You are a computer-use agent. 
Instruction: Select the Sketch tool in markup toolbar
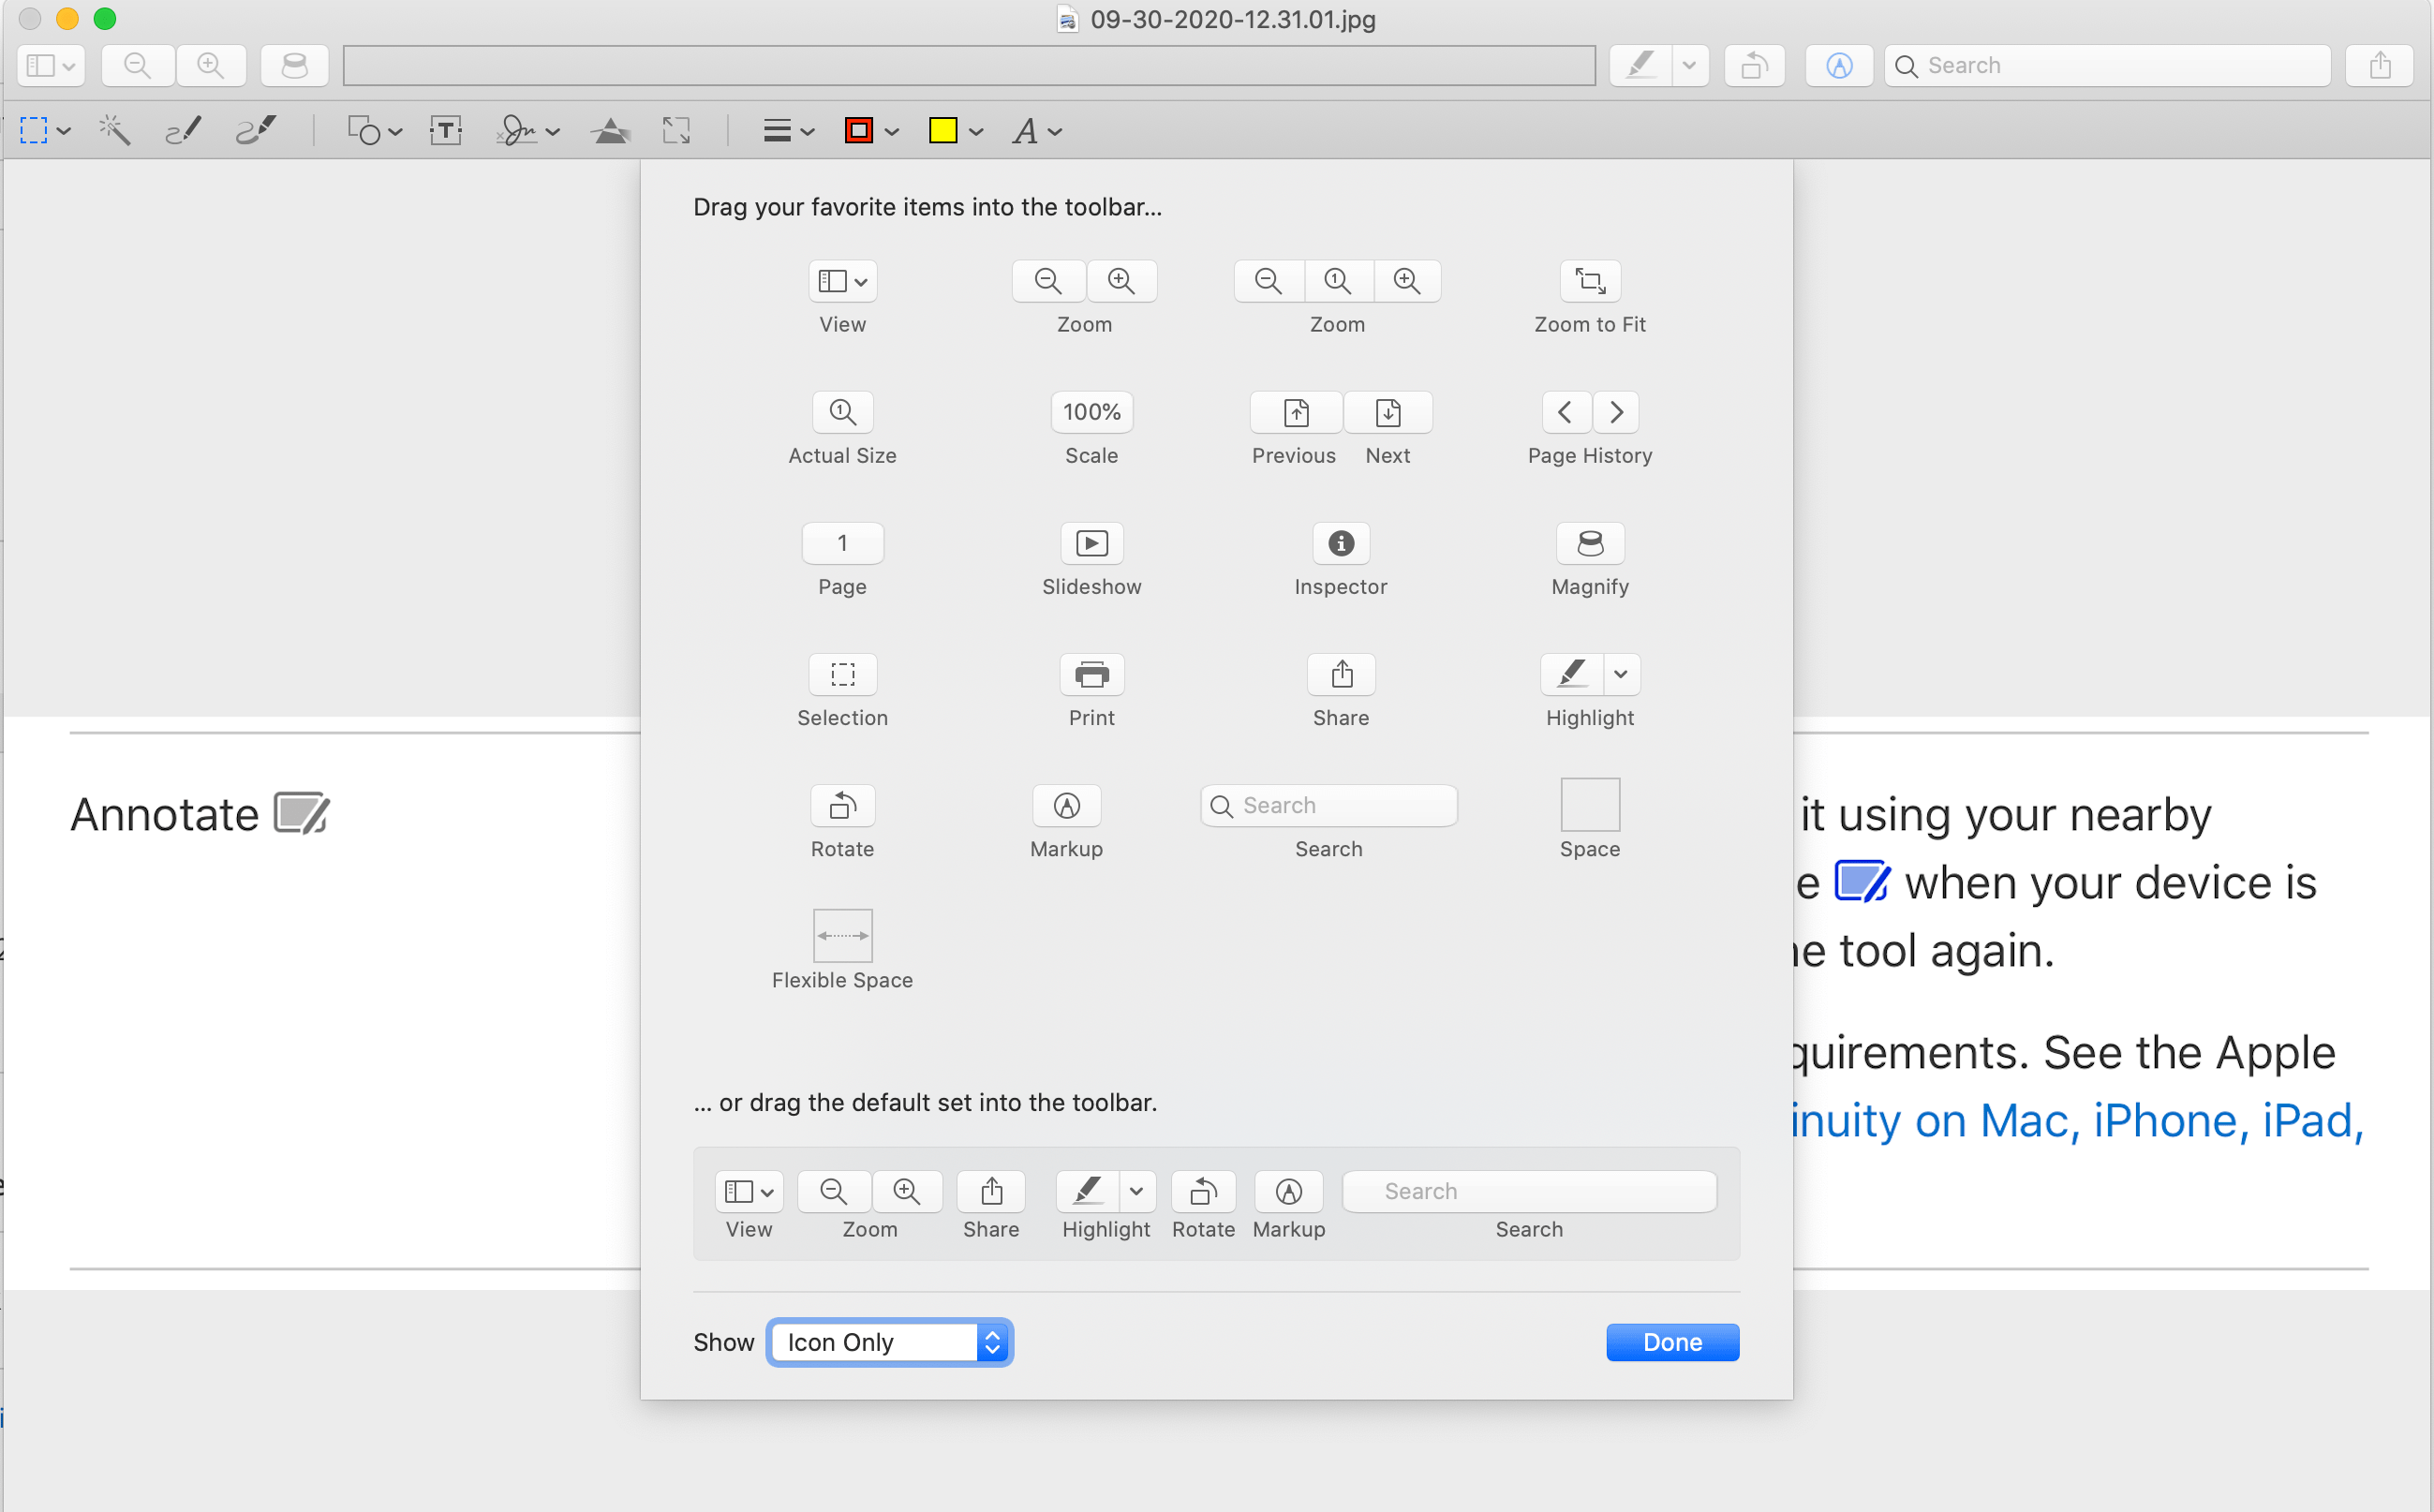click(x=183, y=131)
